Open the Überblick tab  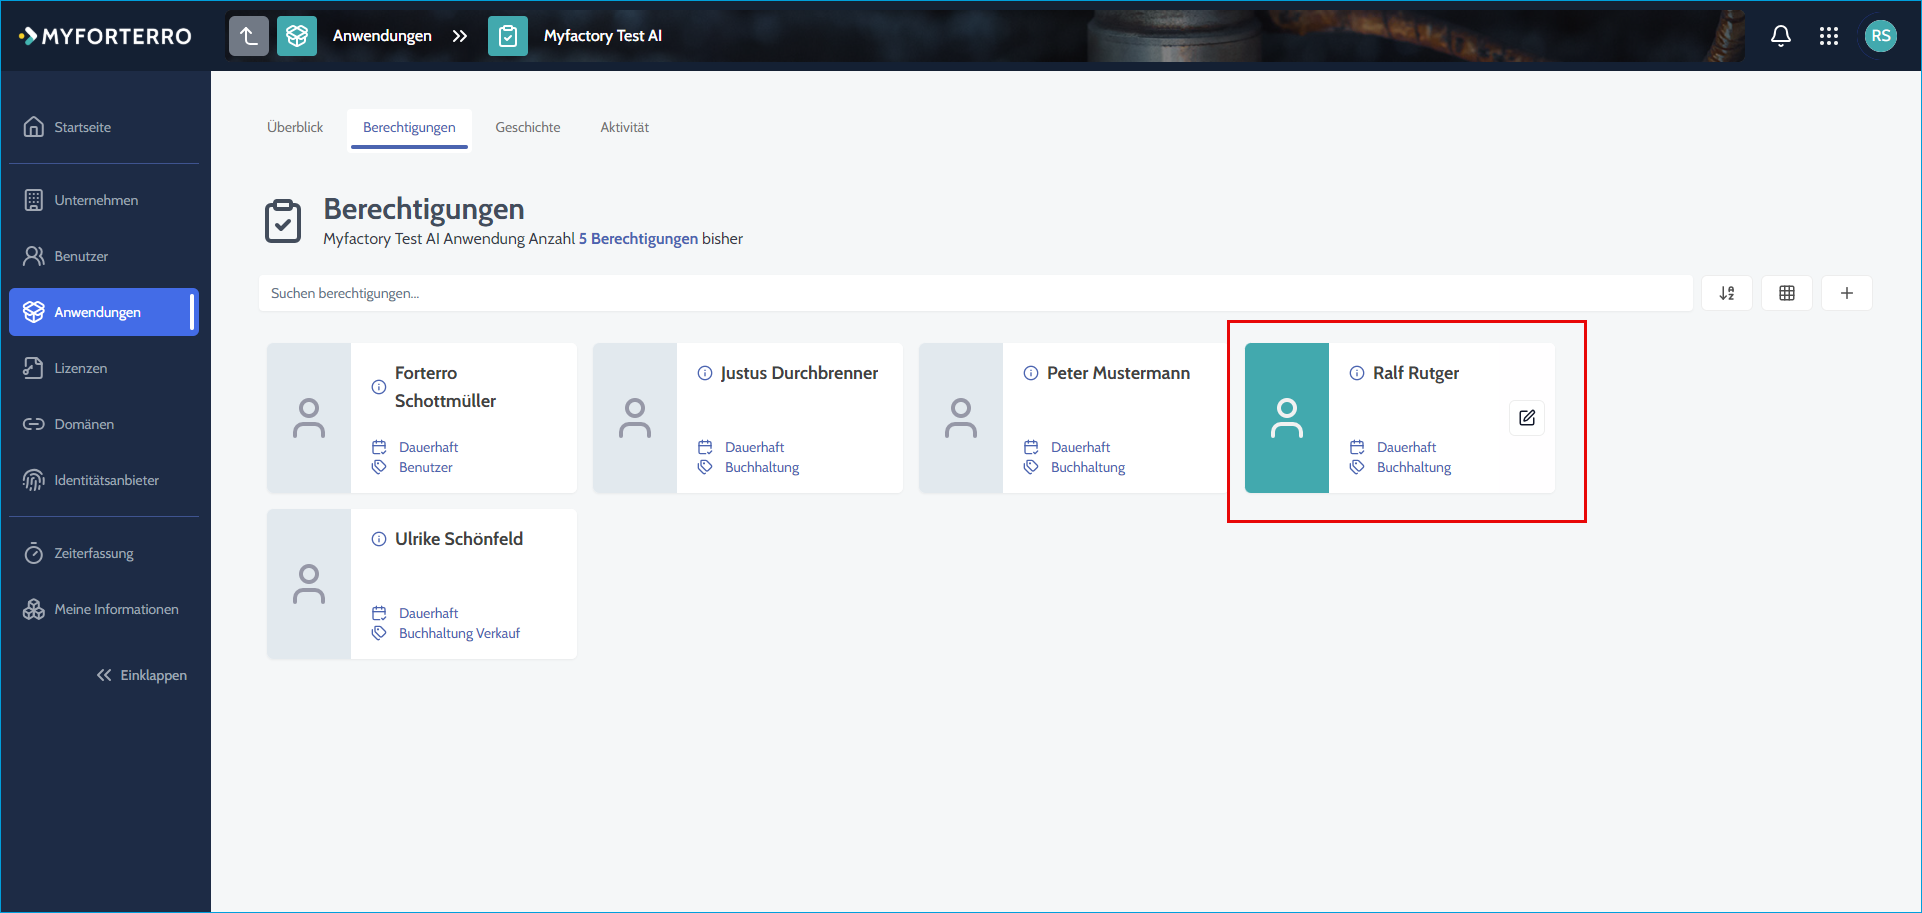tap(295, 127)
